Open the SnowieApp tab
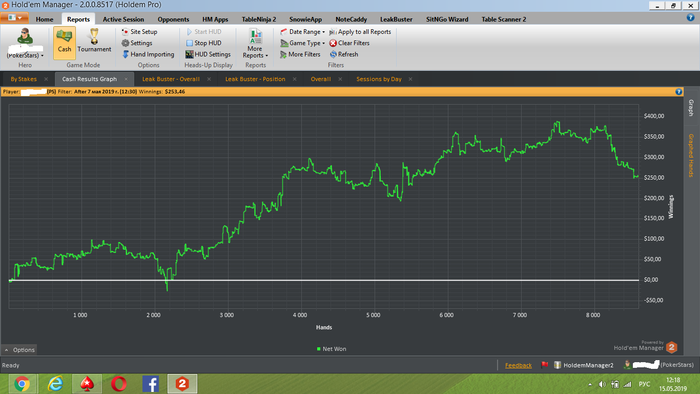Viewport: 700px width, 394px height. tap(305, 19)
